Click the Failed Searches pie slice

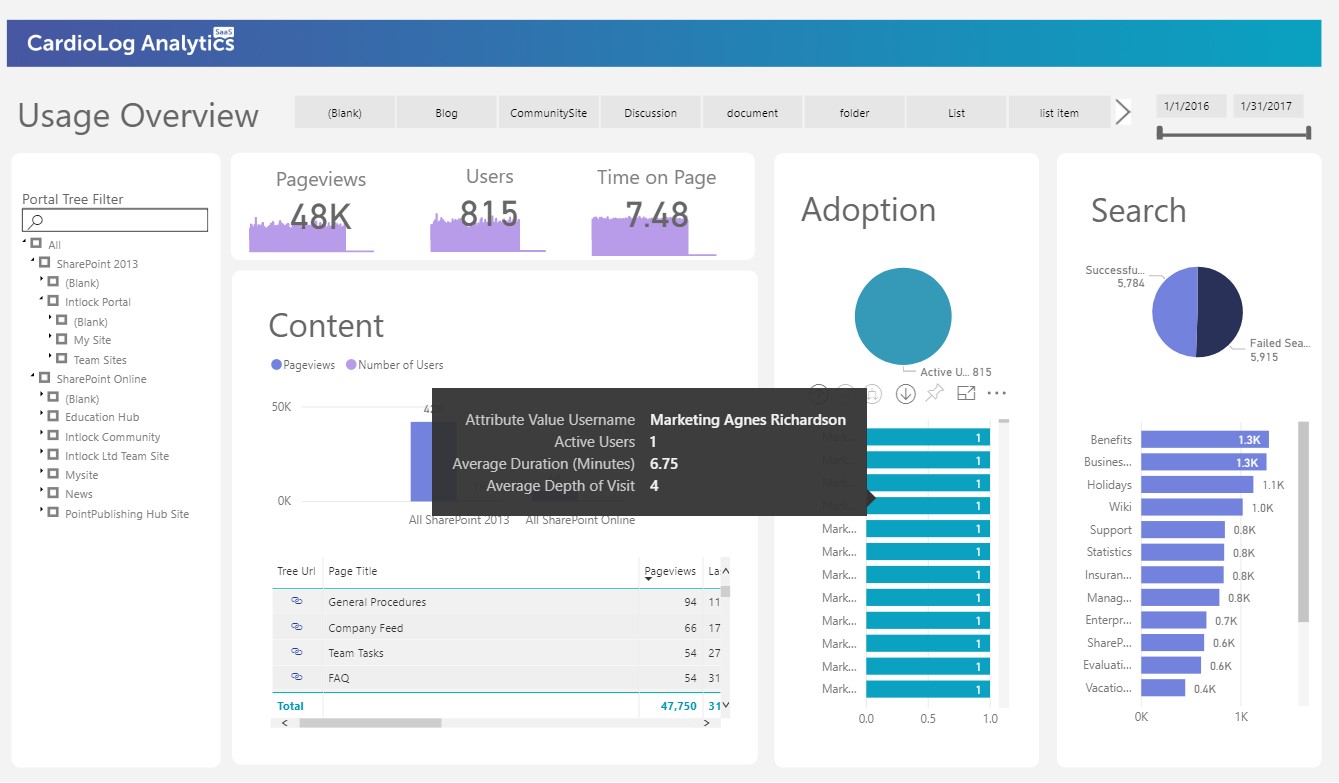(1221, 313)
